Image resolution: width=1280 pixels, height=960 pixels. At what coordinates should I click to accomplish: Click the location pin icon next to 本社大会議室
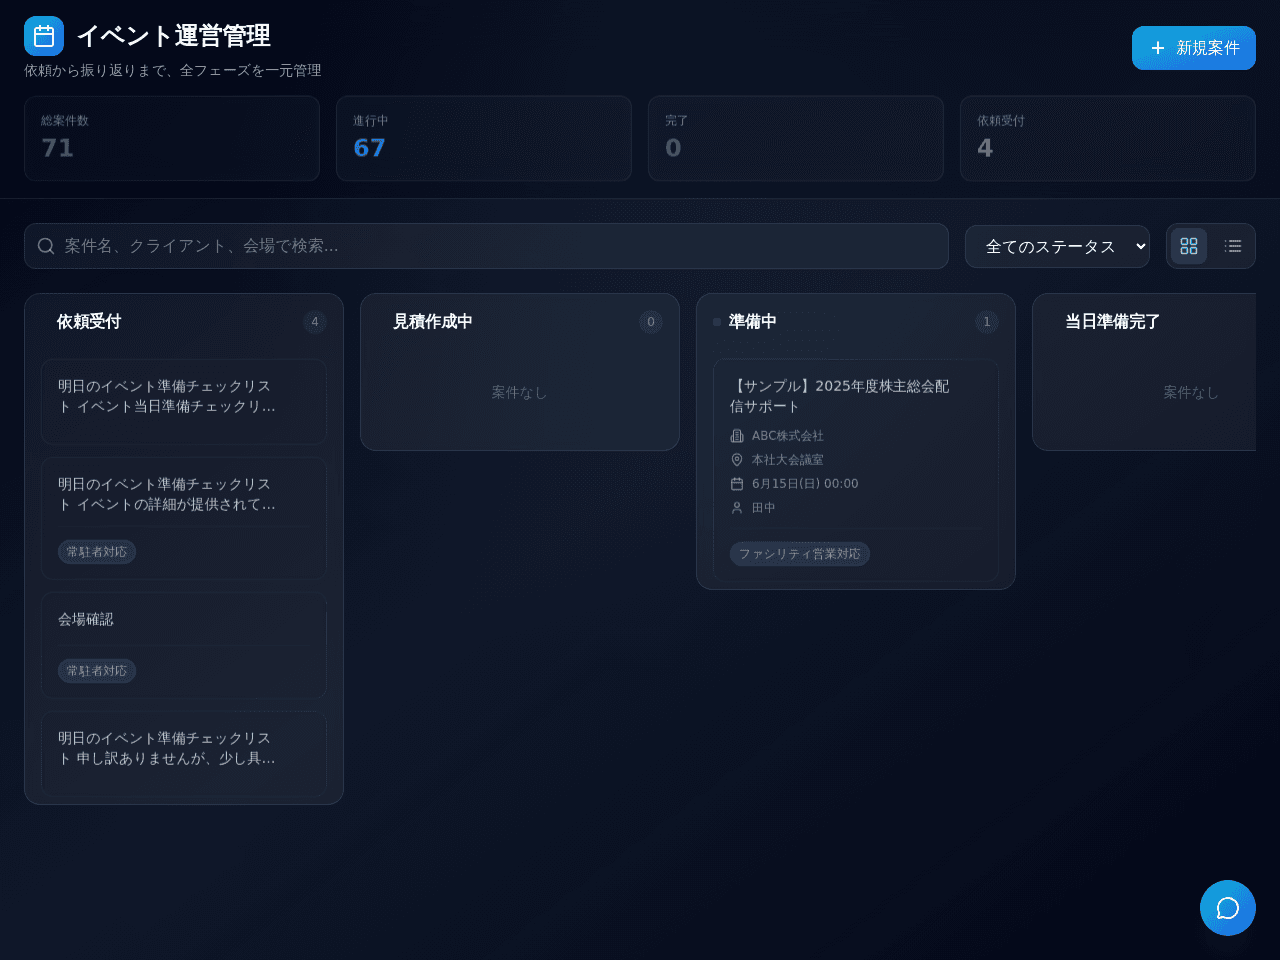pos(737,460)
